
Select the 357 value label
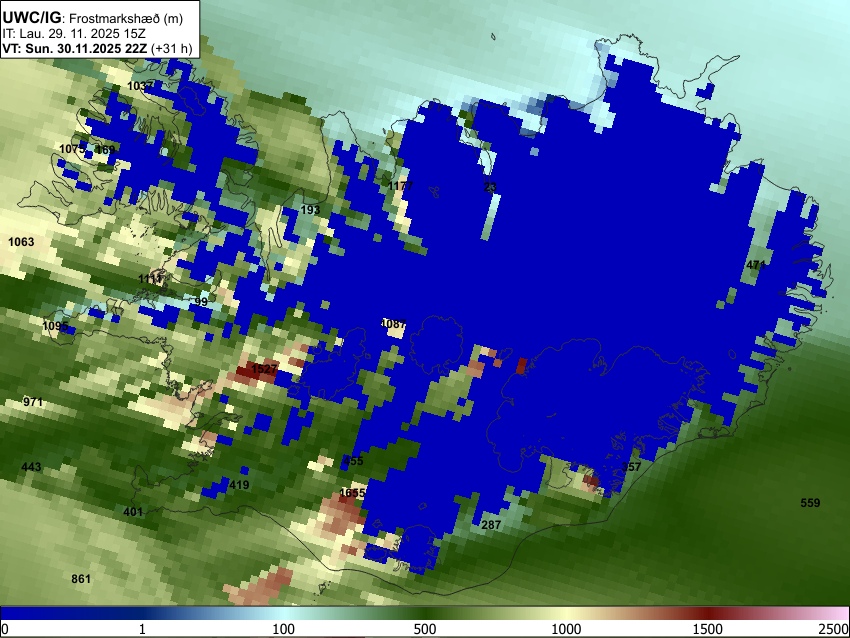pos(632,467)
